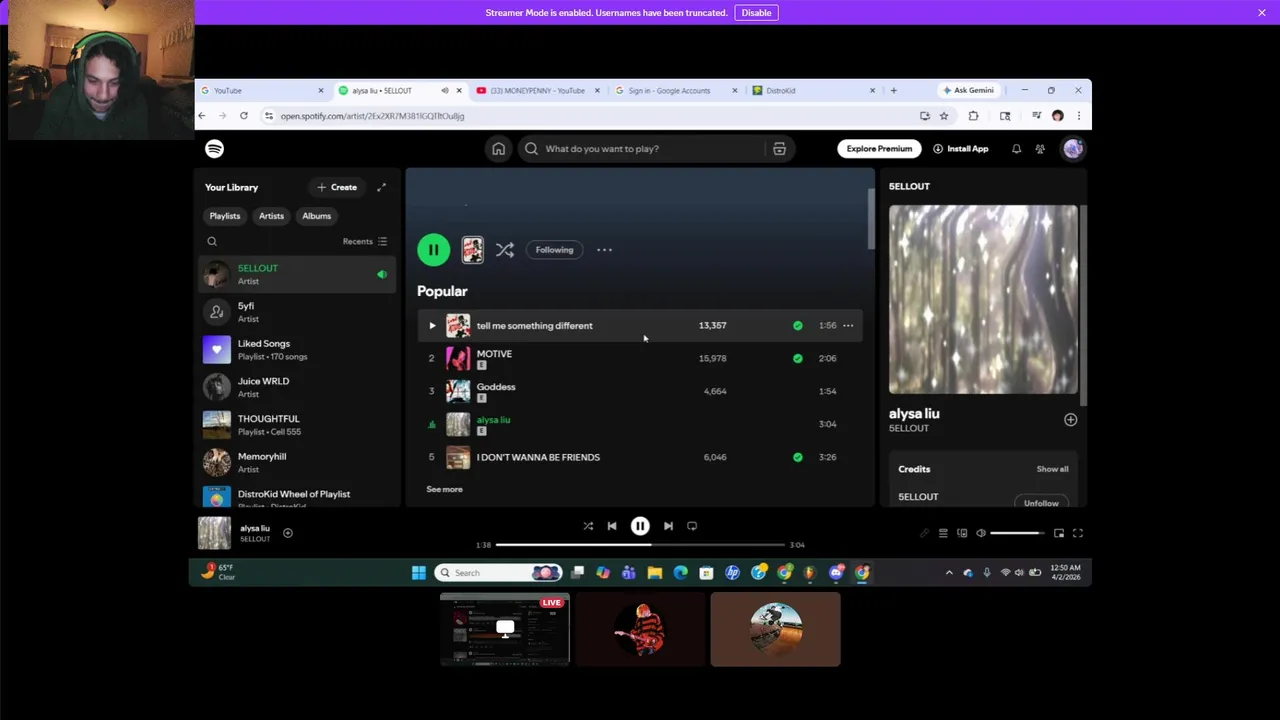Enter full screen player

(x=1078, y=533)
